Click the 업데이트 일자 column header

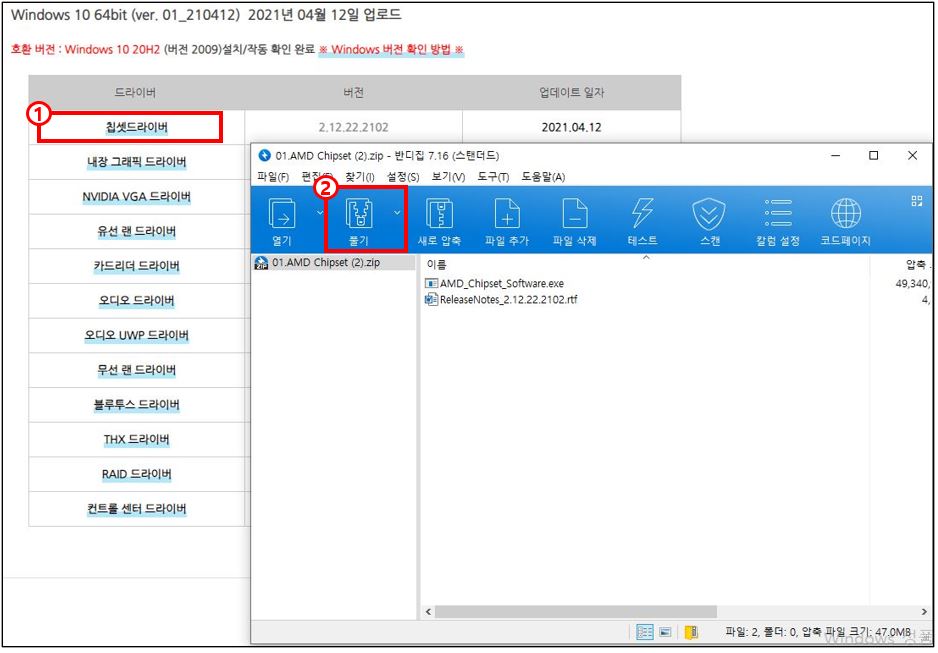[572, 93]
